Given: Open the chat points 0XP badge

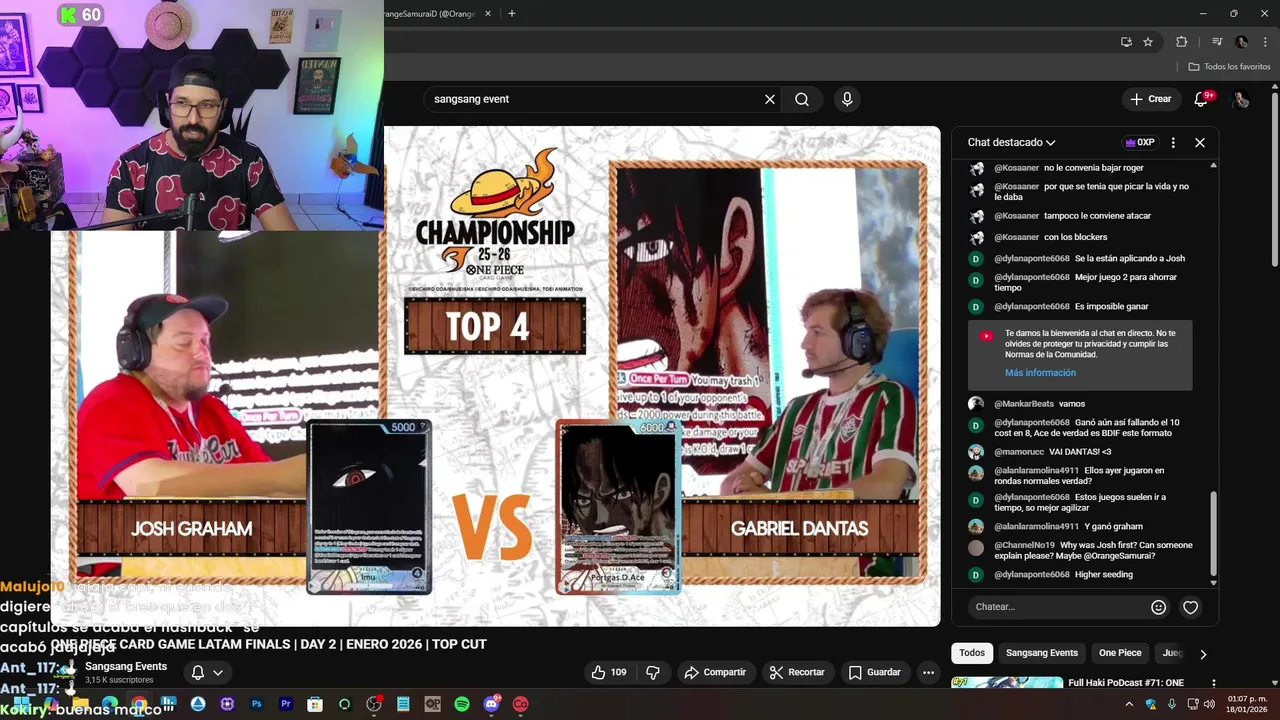Looking at the screenshot, I should pos(1140,142).
